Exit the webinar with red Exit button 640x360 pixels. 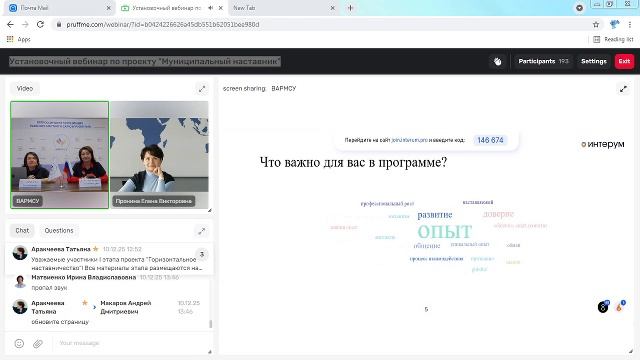coord(624,61)
